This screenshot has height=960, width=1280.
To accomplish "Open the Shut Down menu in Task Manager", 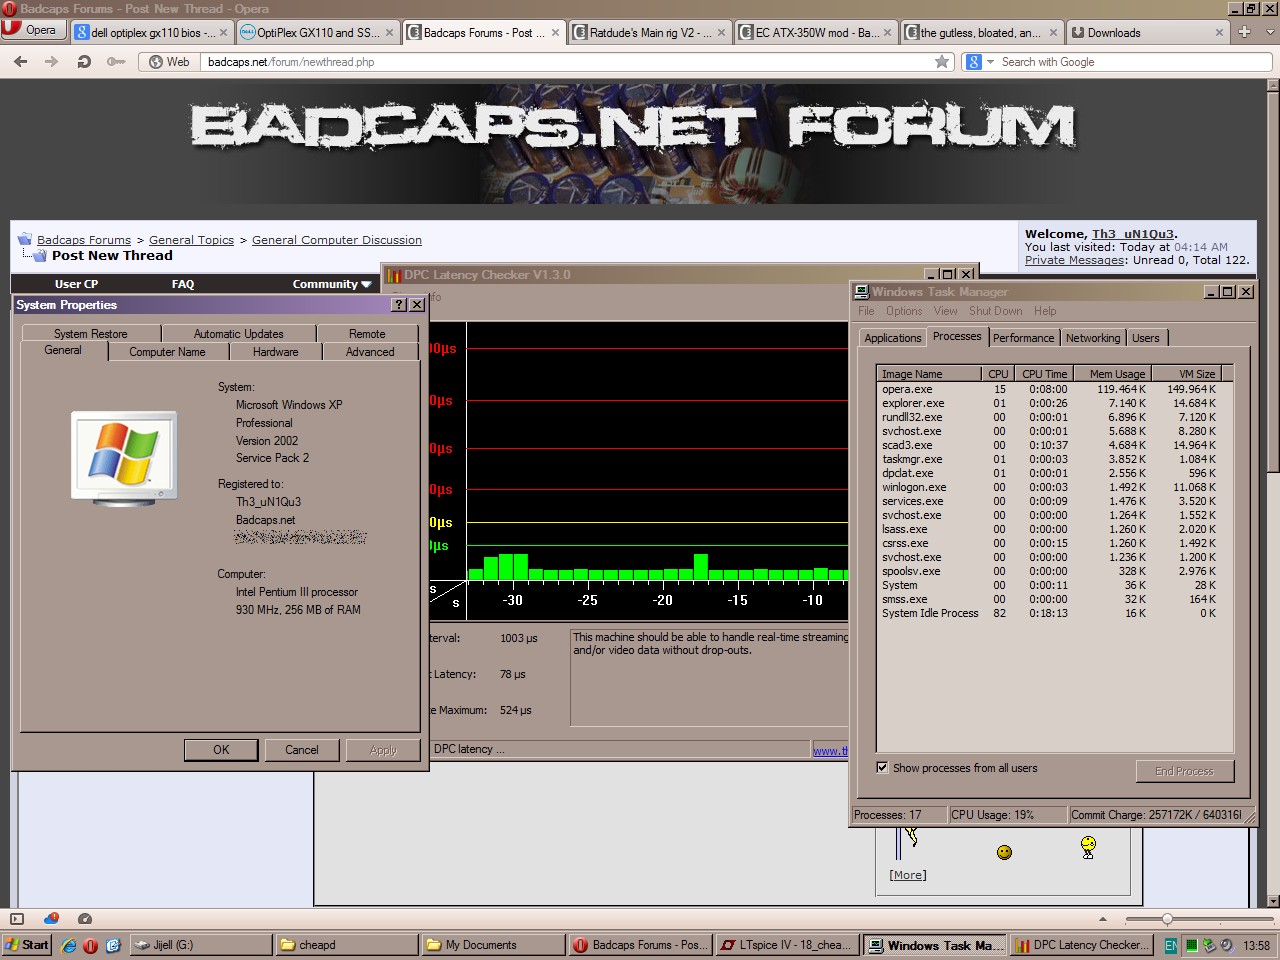I will pos(996,311).
